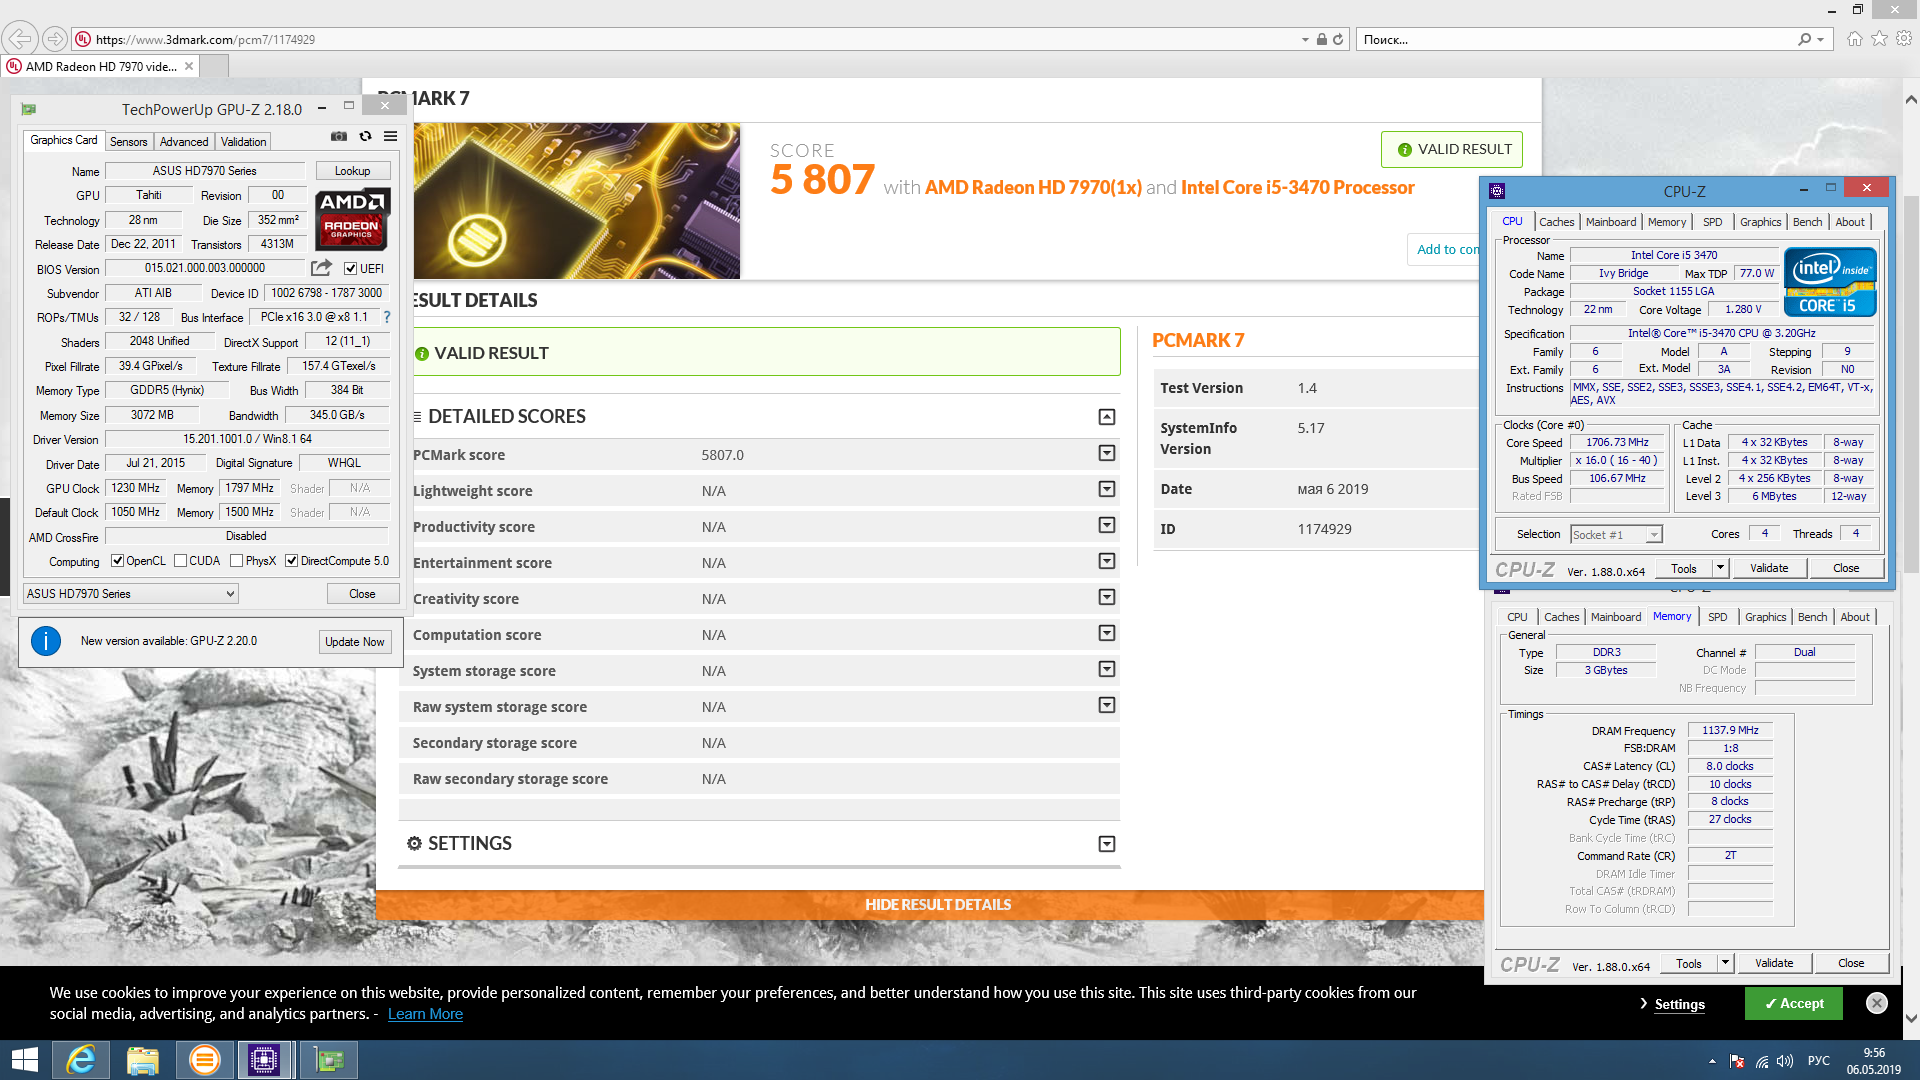The image size is (1920, 1080).
Task: Click the GPU-Z Close button
Action: (x=362, y=594)
